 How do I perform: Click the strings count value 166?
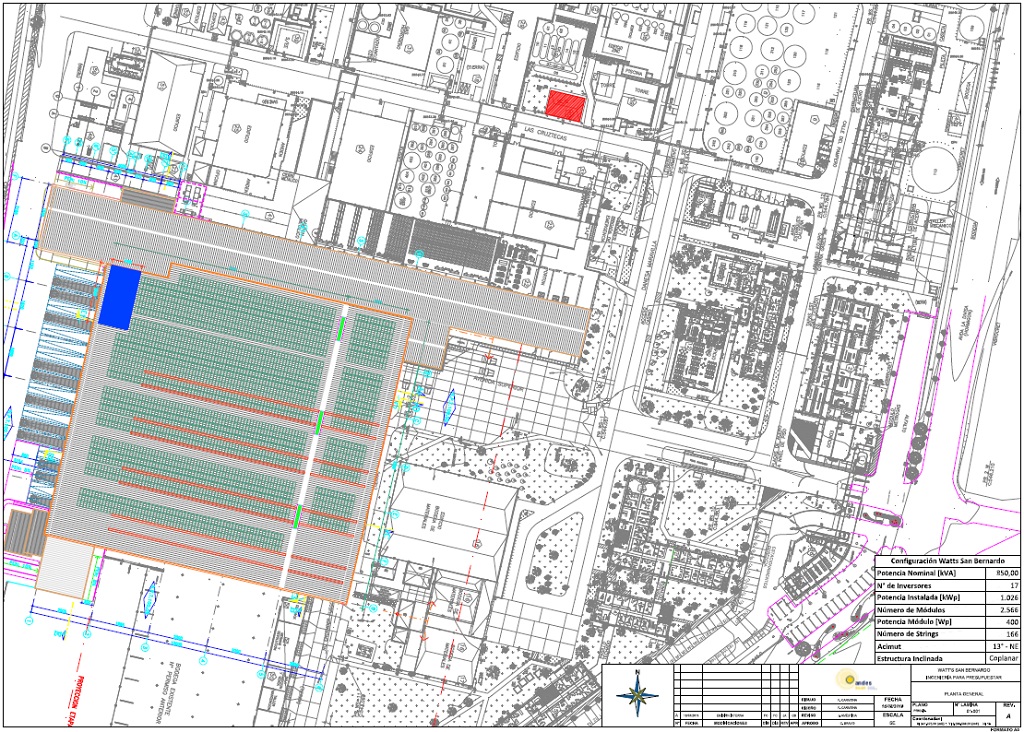click(x=1012, y=634)
